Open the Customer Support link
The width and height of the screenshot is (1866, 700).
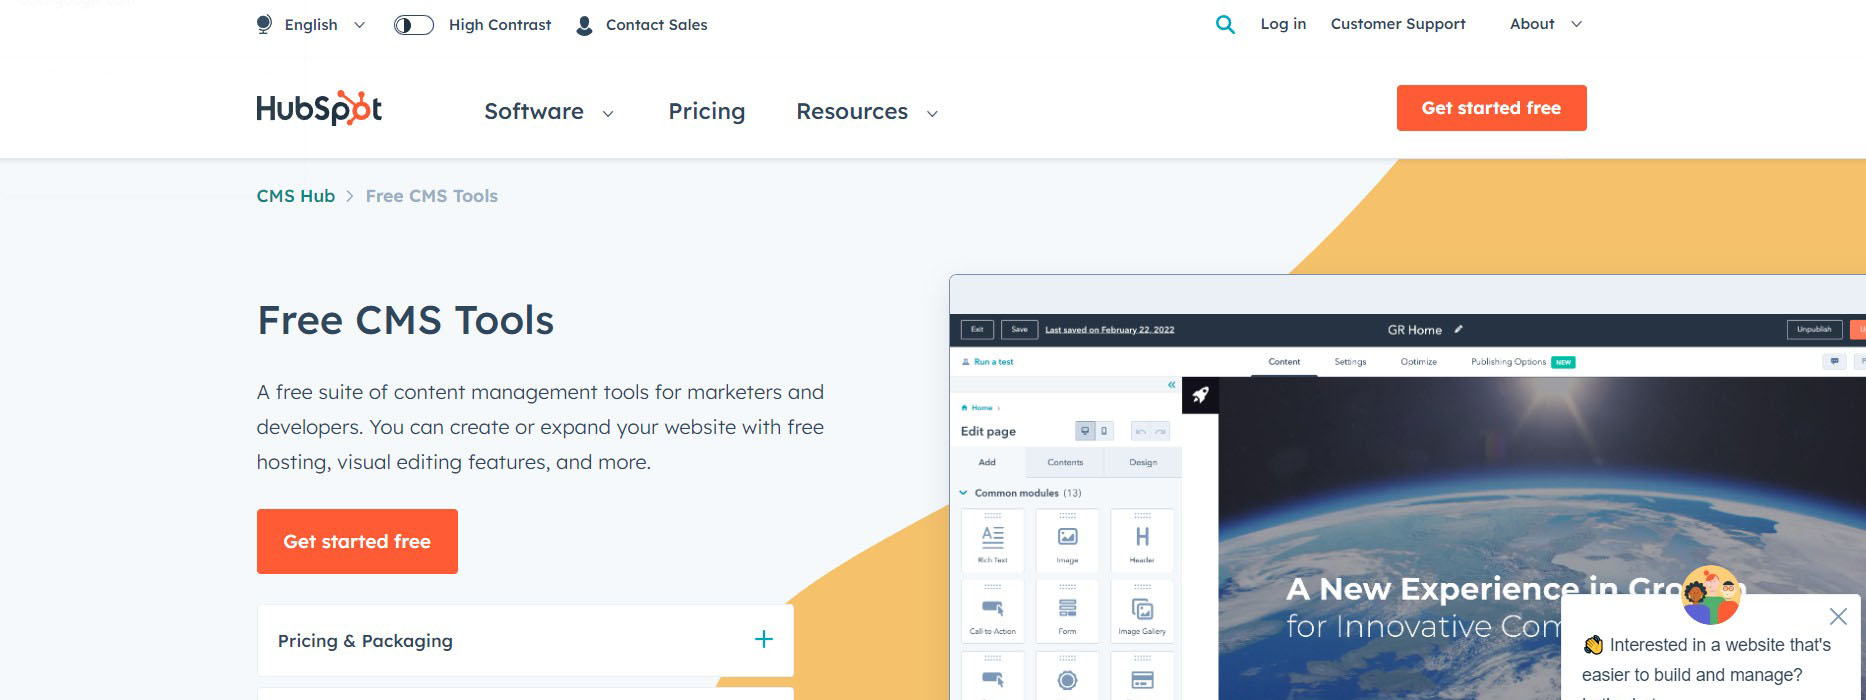(x=1398, y=24)
